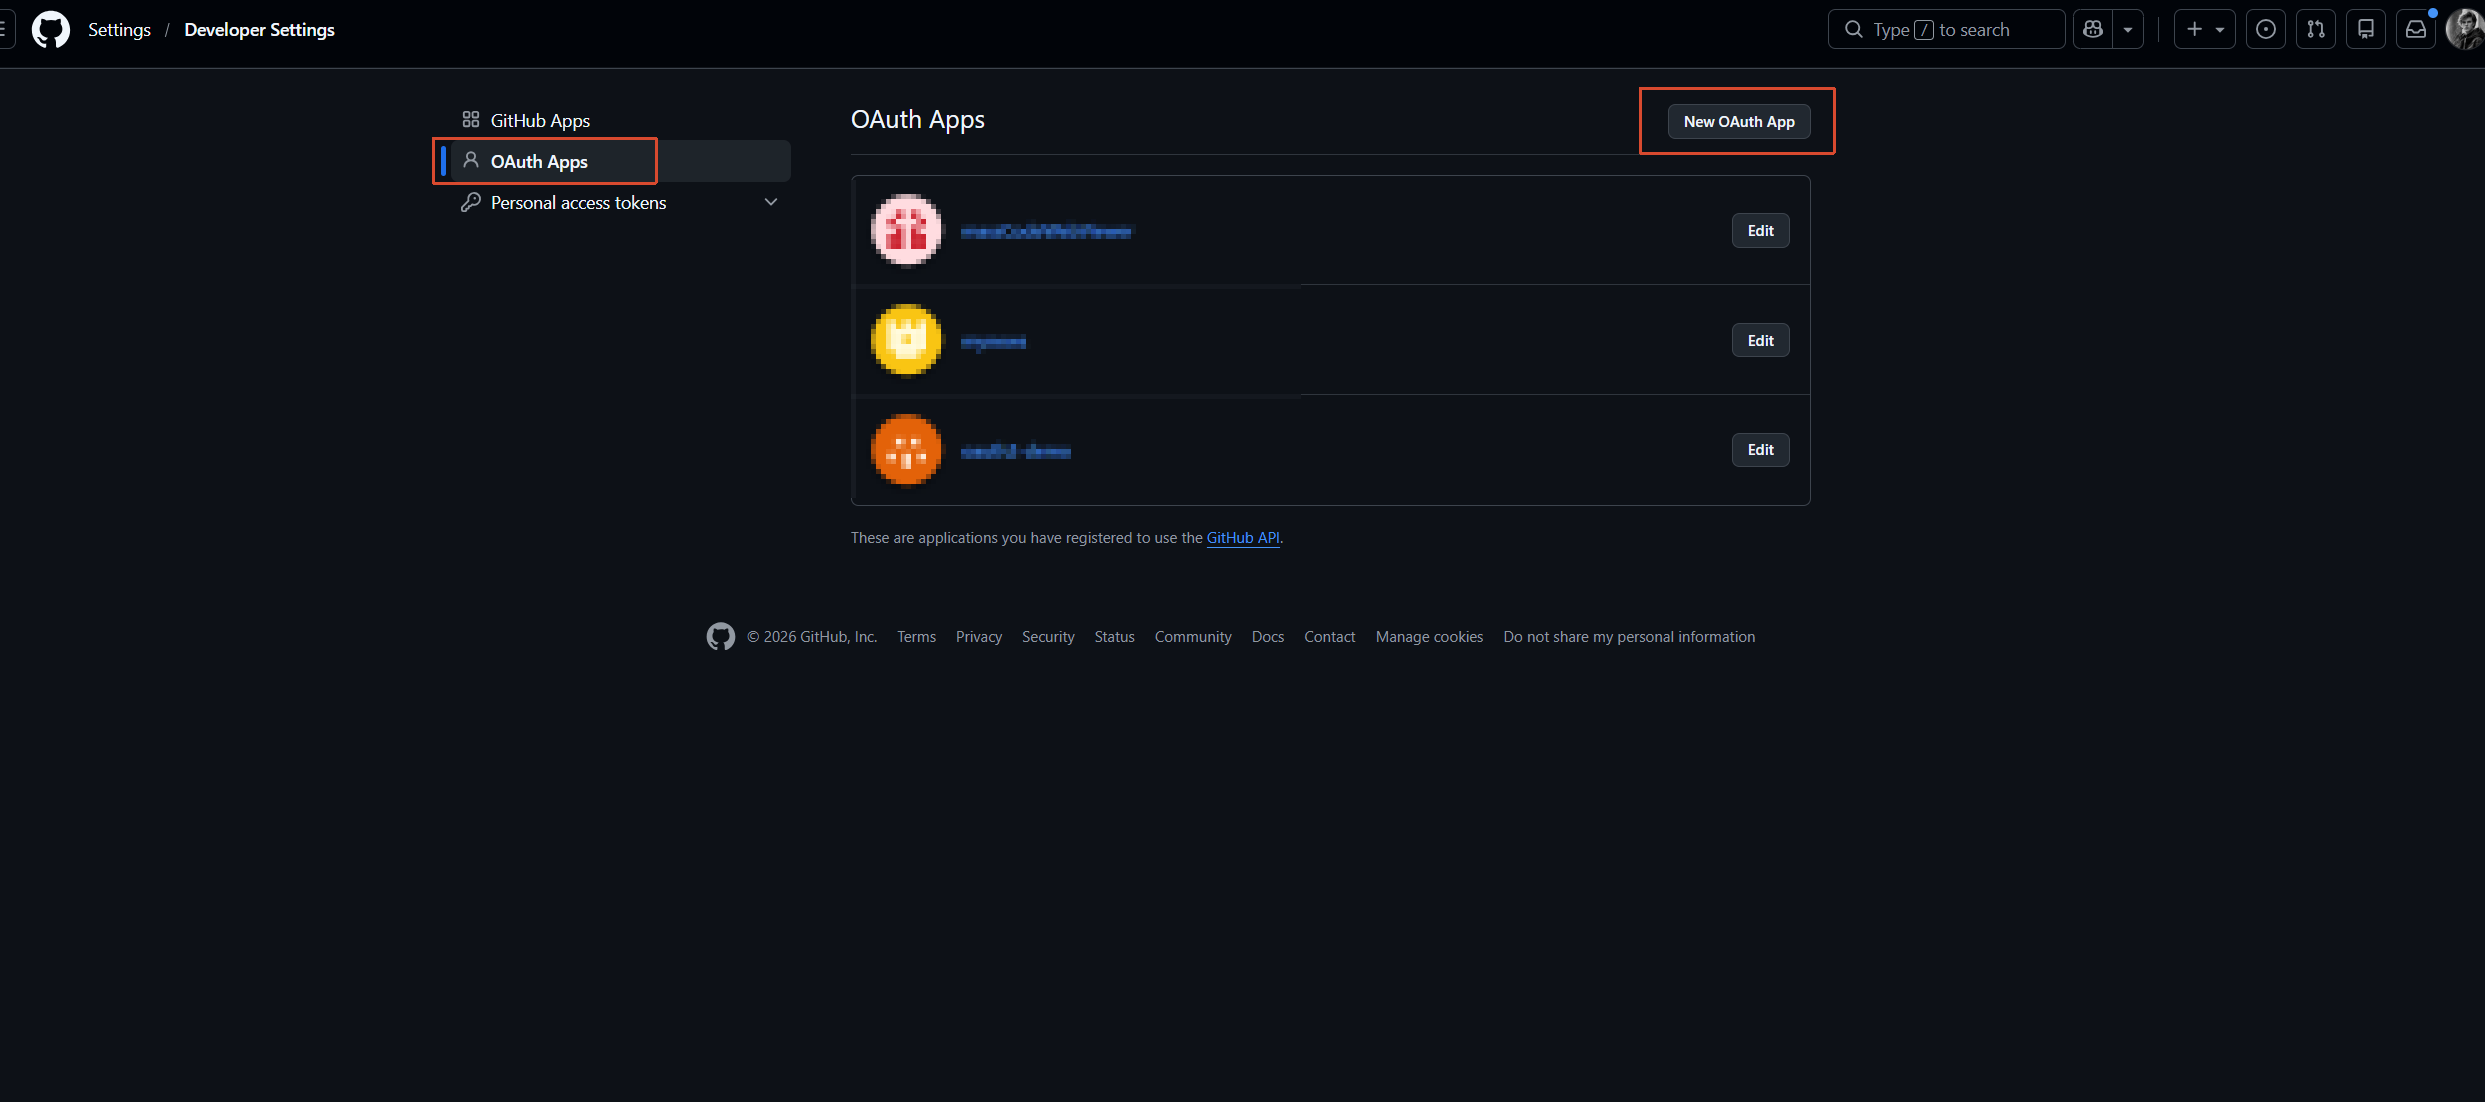This screenshot has width=2485, height=1102.
Task: View Issues icon in the header
Action: 2266,30
